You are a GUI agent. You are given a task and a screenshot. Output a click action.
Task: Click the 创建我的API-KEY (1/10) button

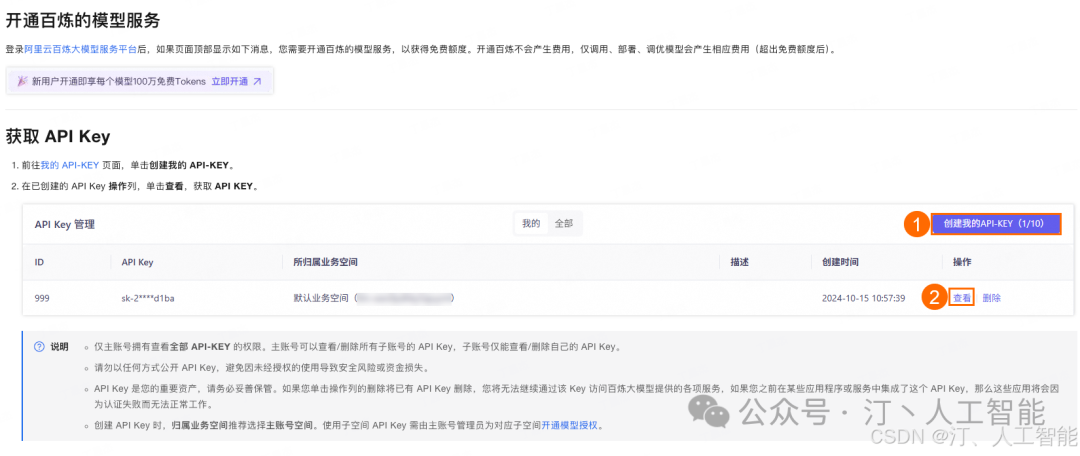(996, 224)
